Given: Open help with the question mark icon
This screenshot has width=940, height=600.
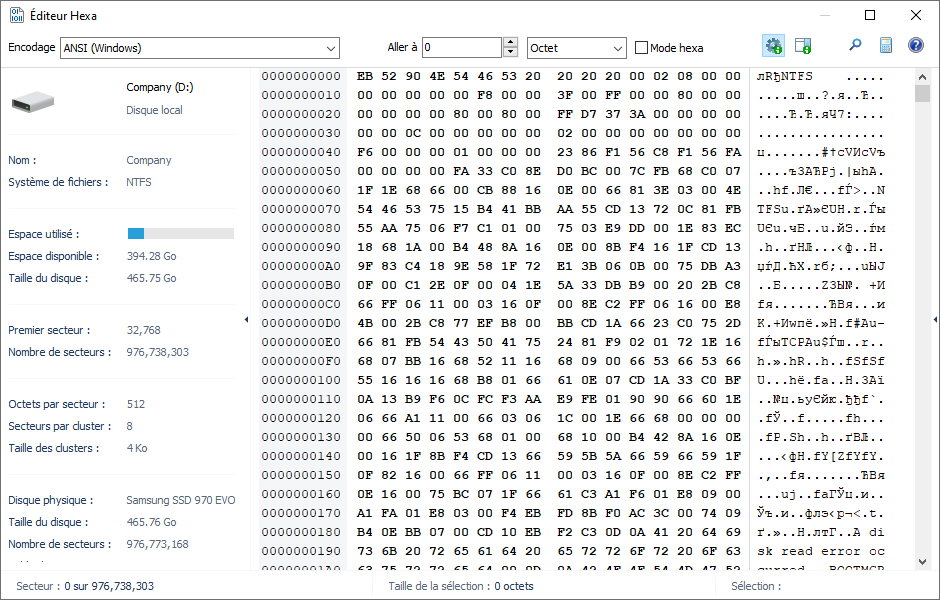Looking at the screenshot, I should coord(915,46).
